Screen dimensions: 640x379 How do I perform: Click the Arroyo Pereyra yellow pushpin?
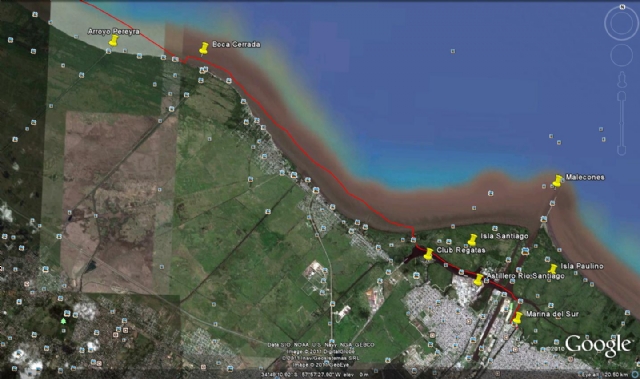pyautogui.click(x=113, y=40)
